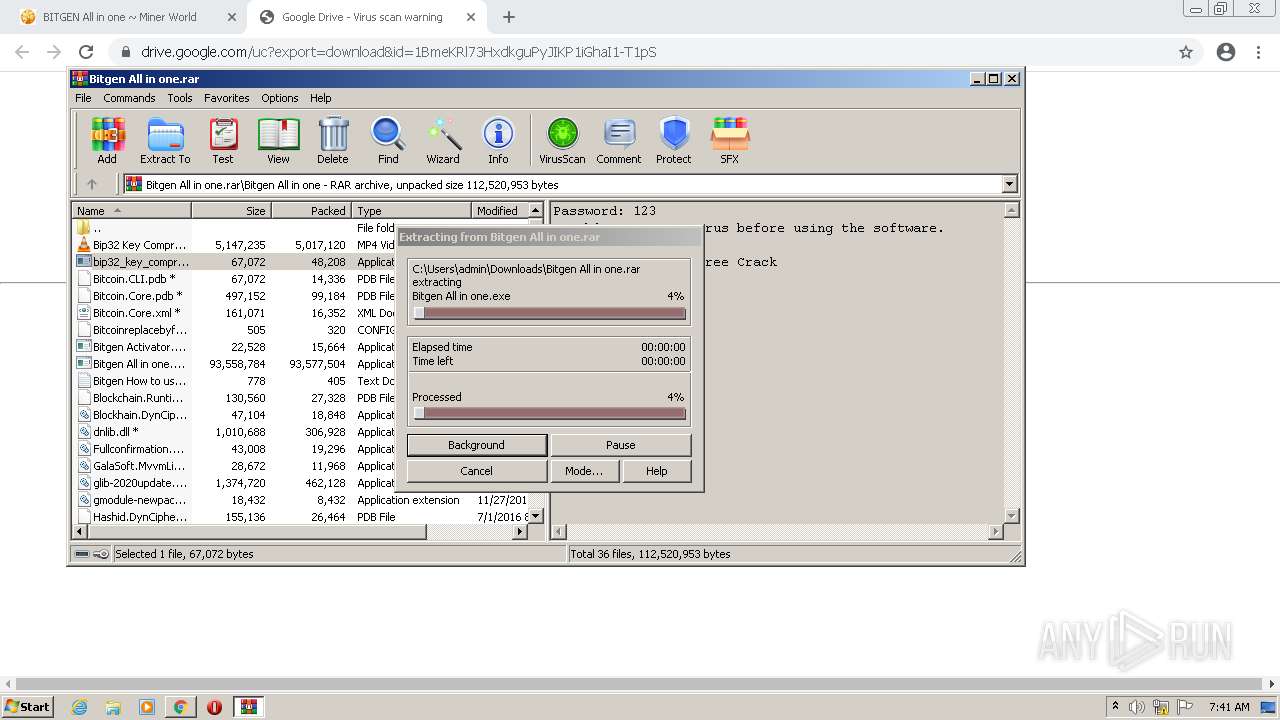Click the Test archive icon

pos(223,140)
